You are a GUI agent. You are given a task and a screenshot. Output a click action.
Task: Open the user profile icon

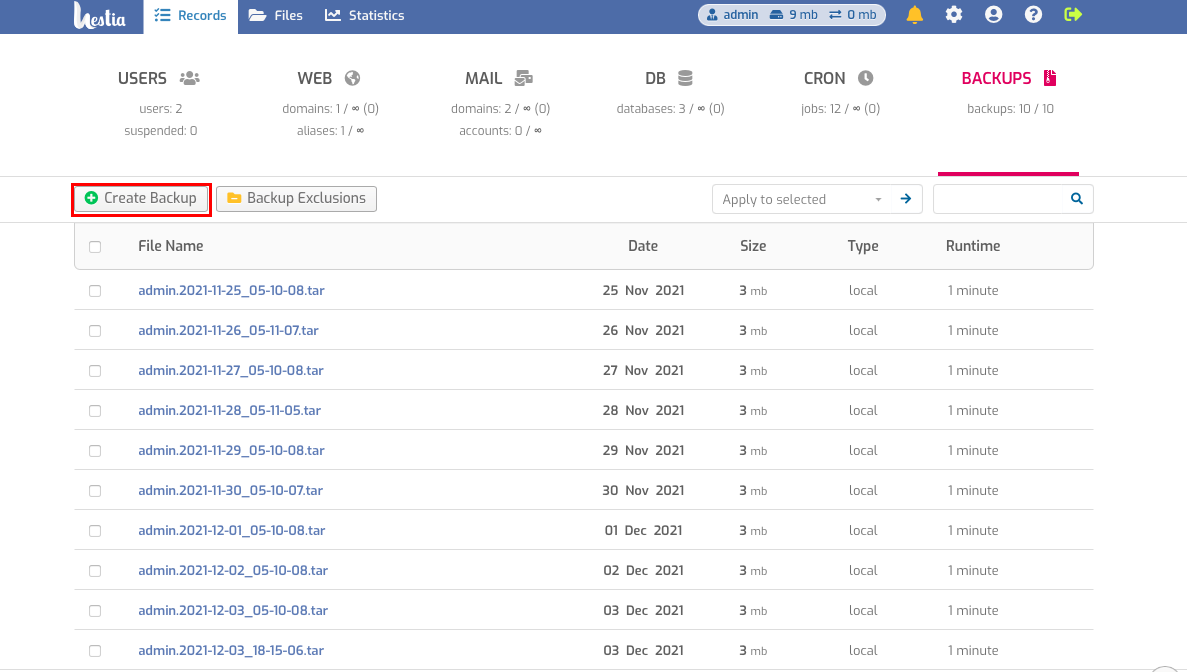point(993,14)
